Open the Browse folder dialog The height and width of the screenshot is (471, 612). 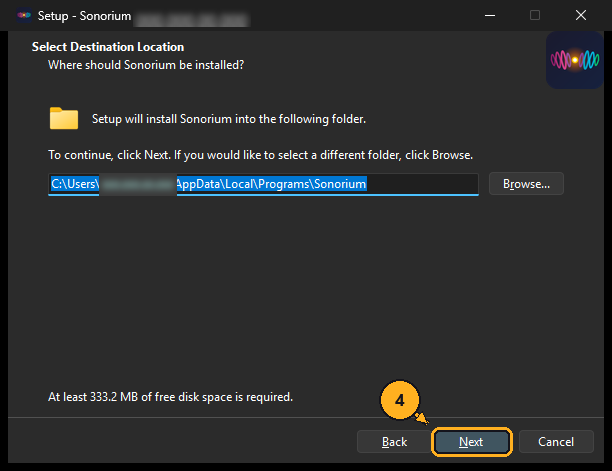[526, 184]
